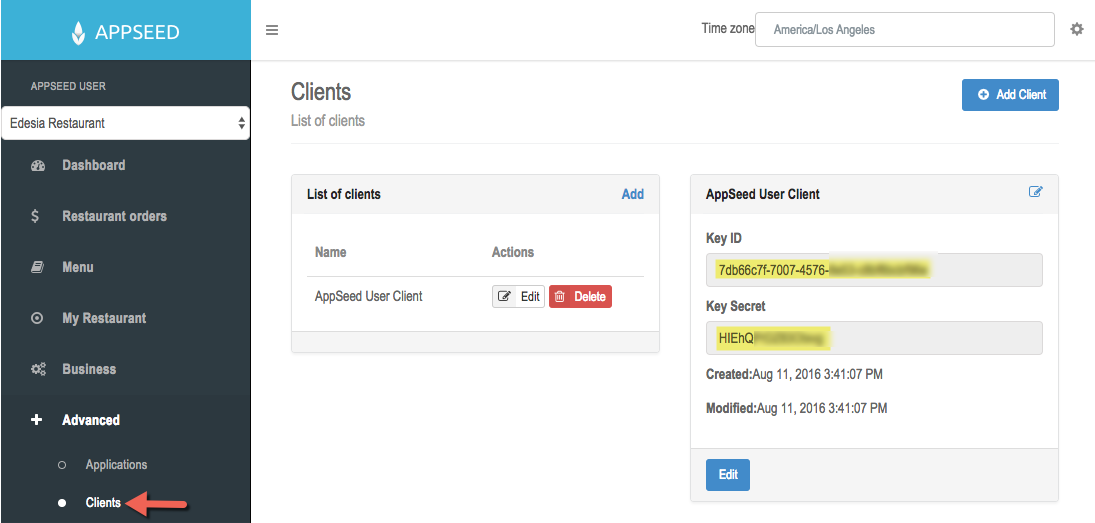Toggle the hamburger sidebar menu icon
Image resolution: width=1095 pixels, height=523 pixels.
pos(272,30)
